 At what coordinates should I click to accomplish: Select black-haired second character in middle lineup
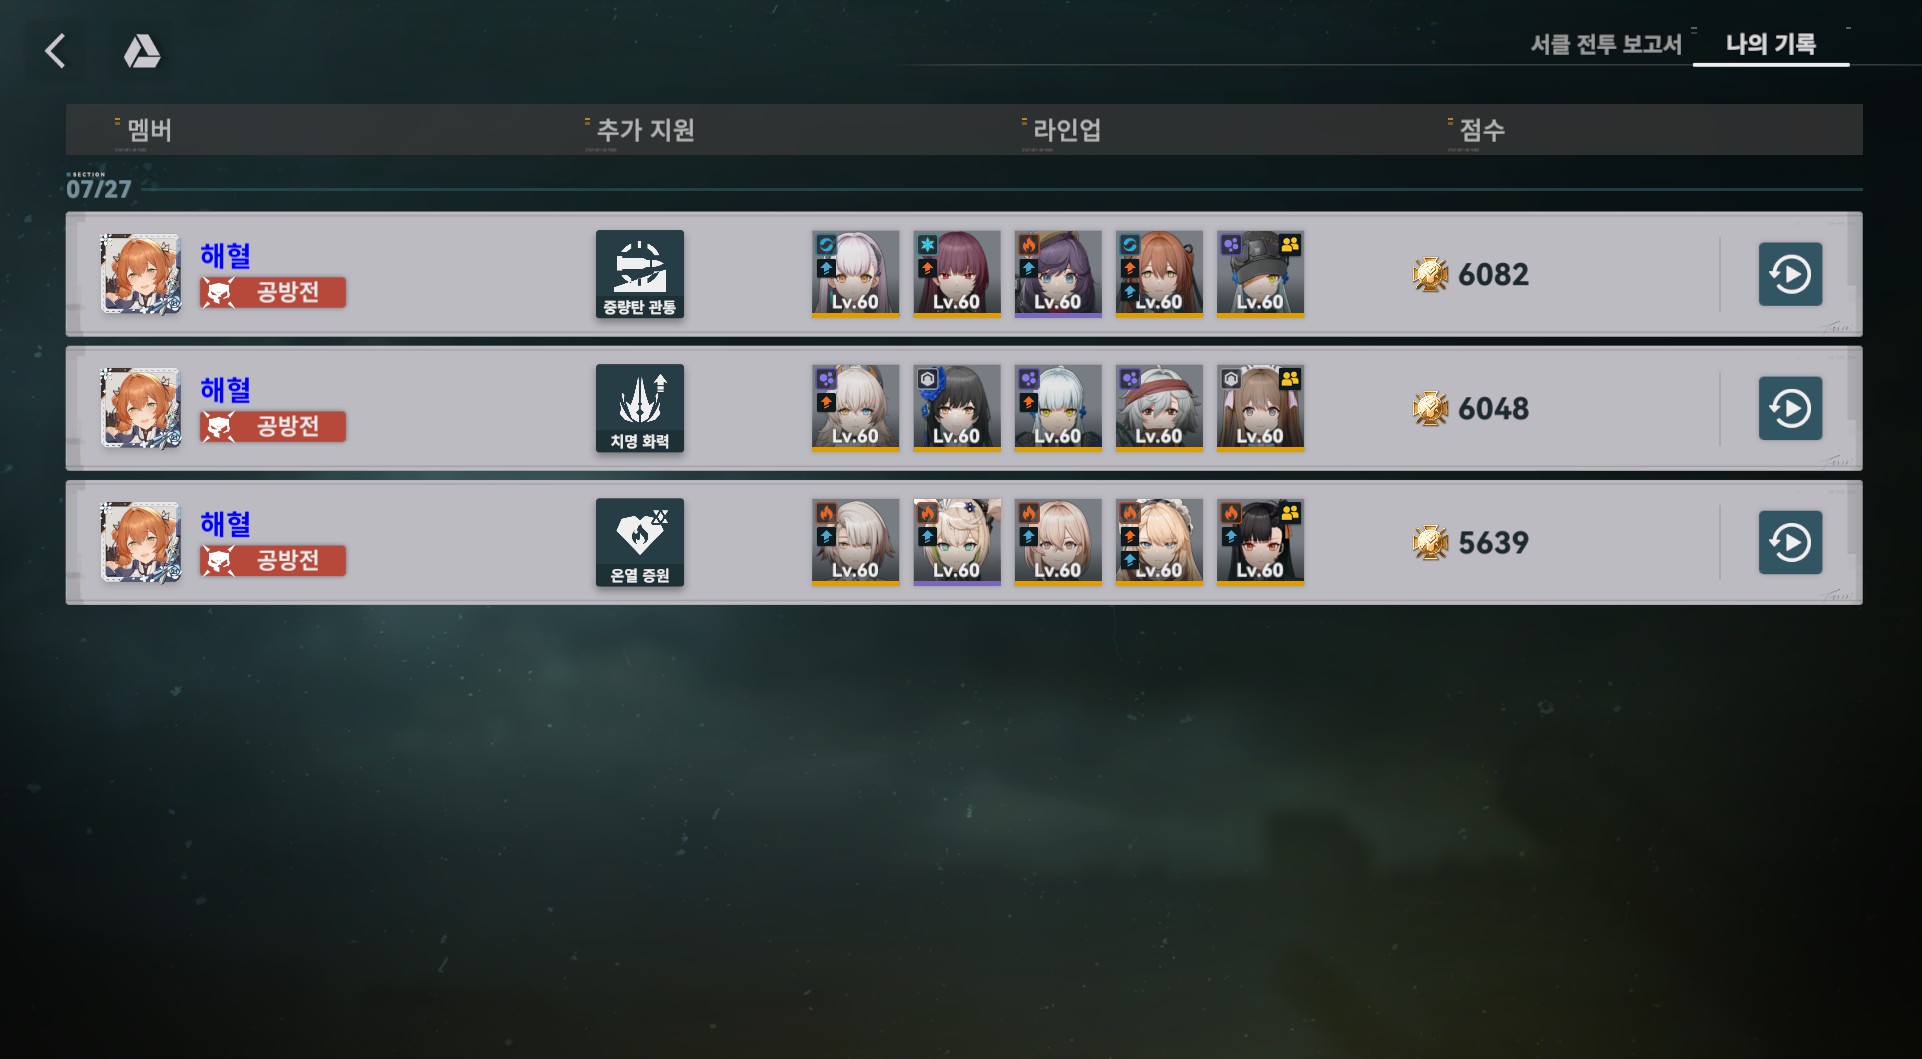[957, 408]
